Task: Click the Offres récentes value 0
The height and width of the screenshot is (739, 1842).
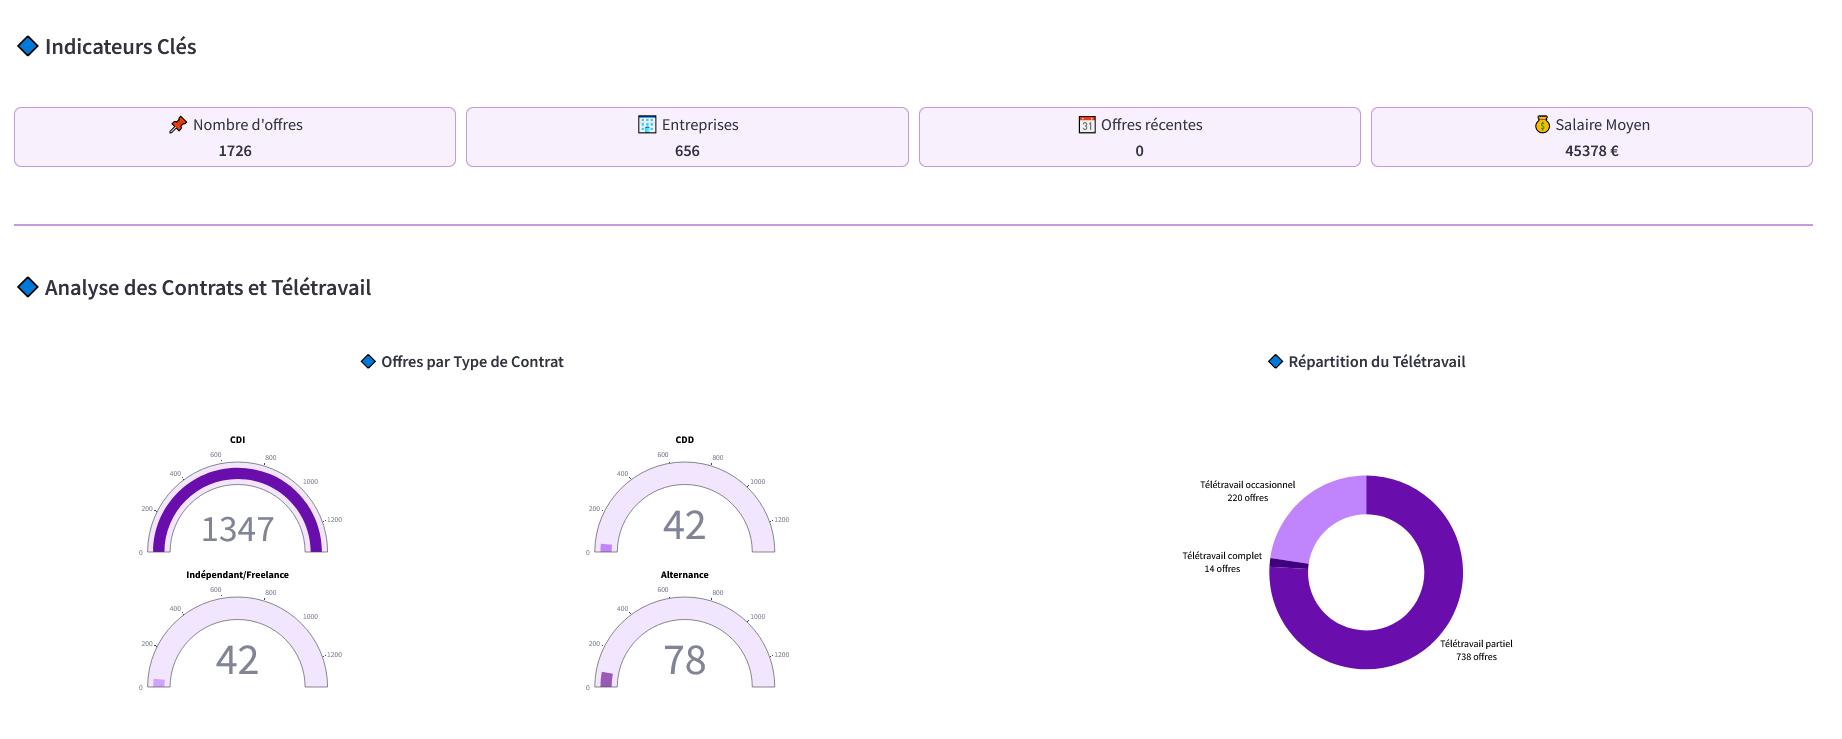Action: tap(1139, 151)
